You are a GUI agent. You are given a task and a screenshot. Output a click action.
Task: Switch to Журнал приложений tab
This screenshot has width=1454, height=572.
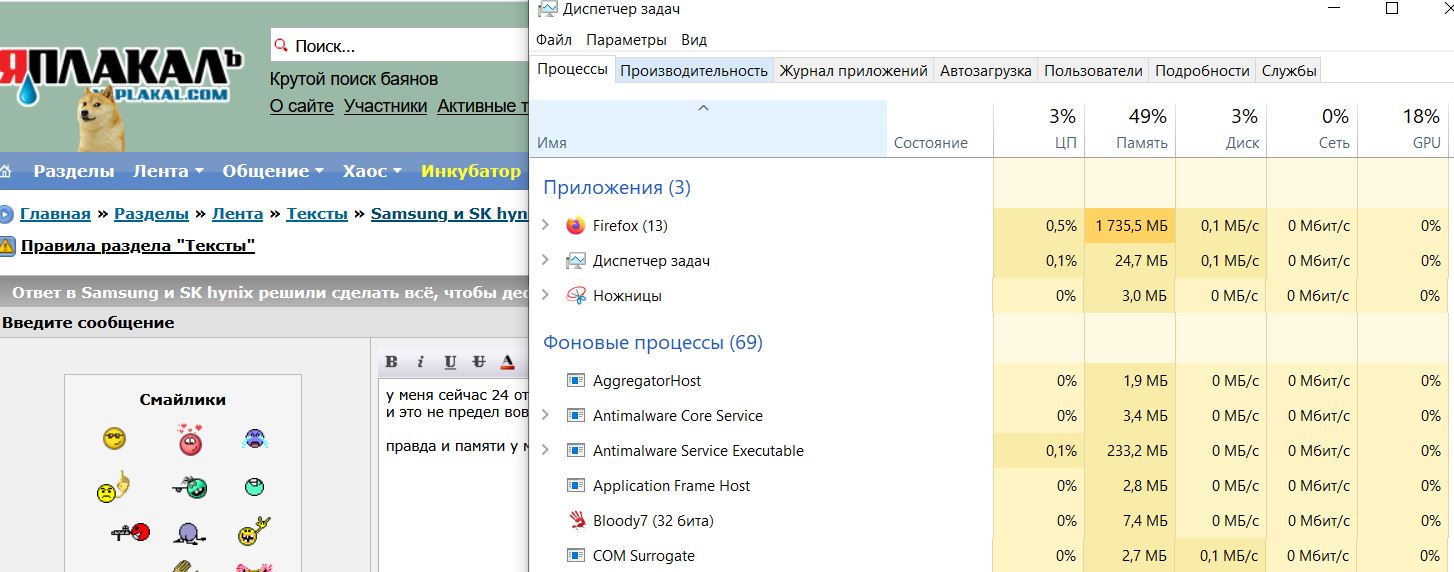click(854, 70)
